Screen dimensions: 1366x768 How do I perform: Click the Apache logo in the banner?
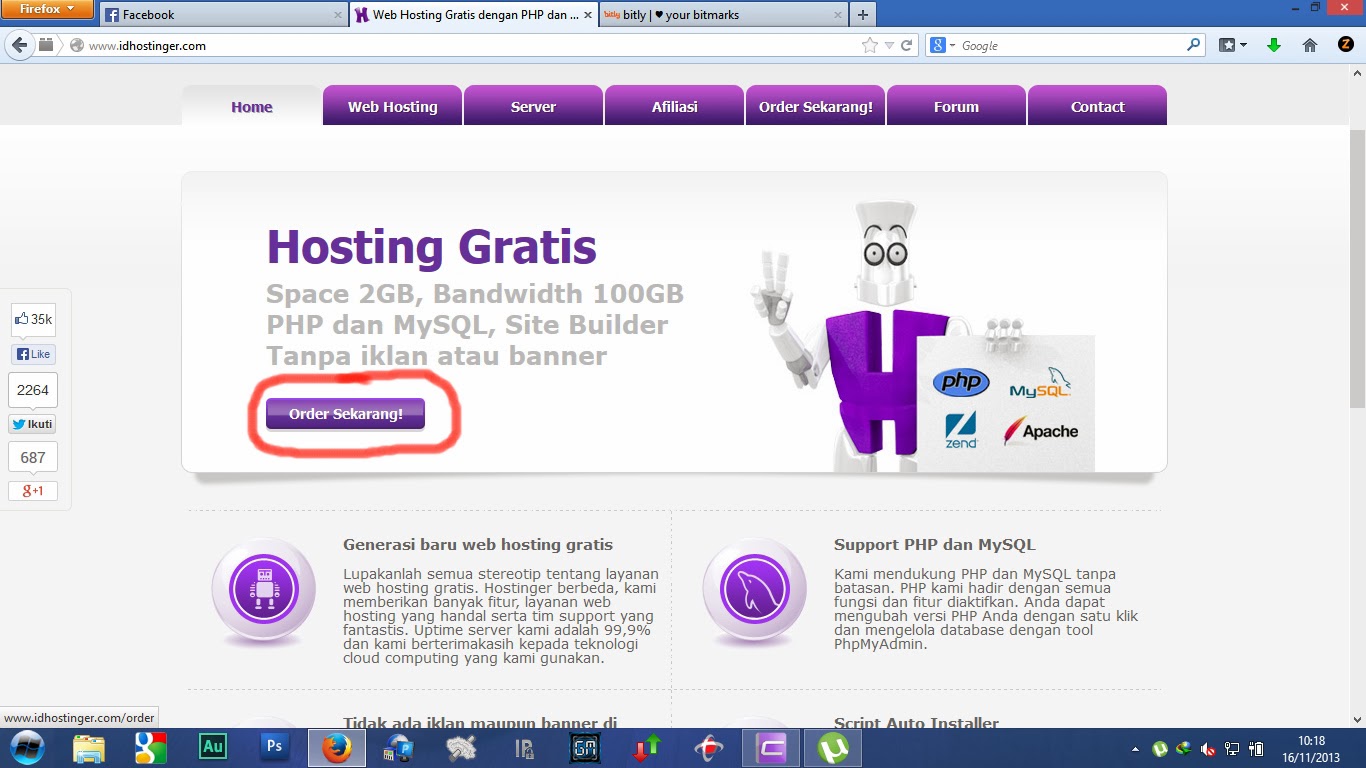(1041, 431)
